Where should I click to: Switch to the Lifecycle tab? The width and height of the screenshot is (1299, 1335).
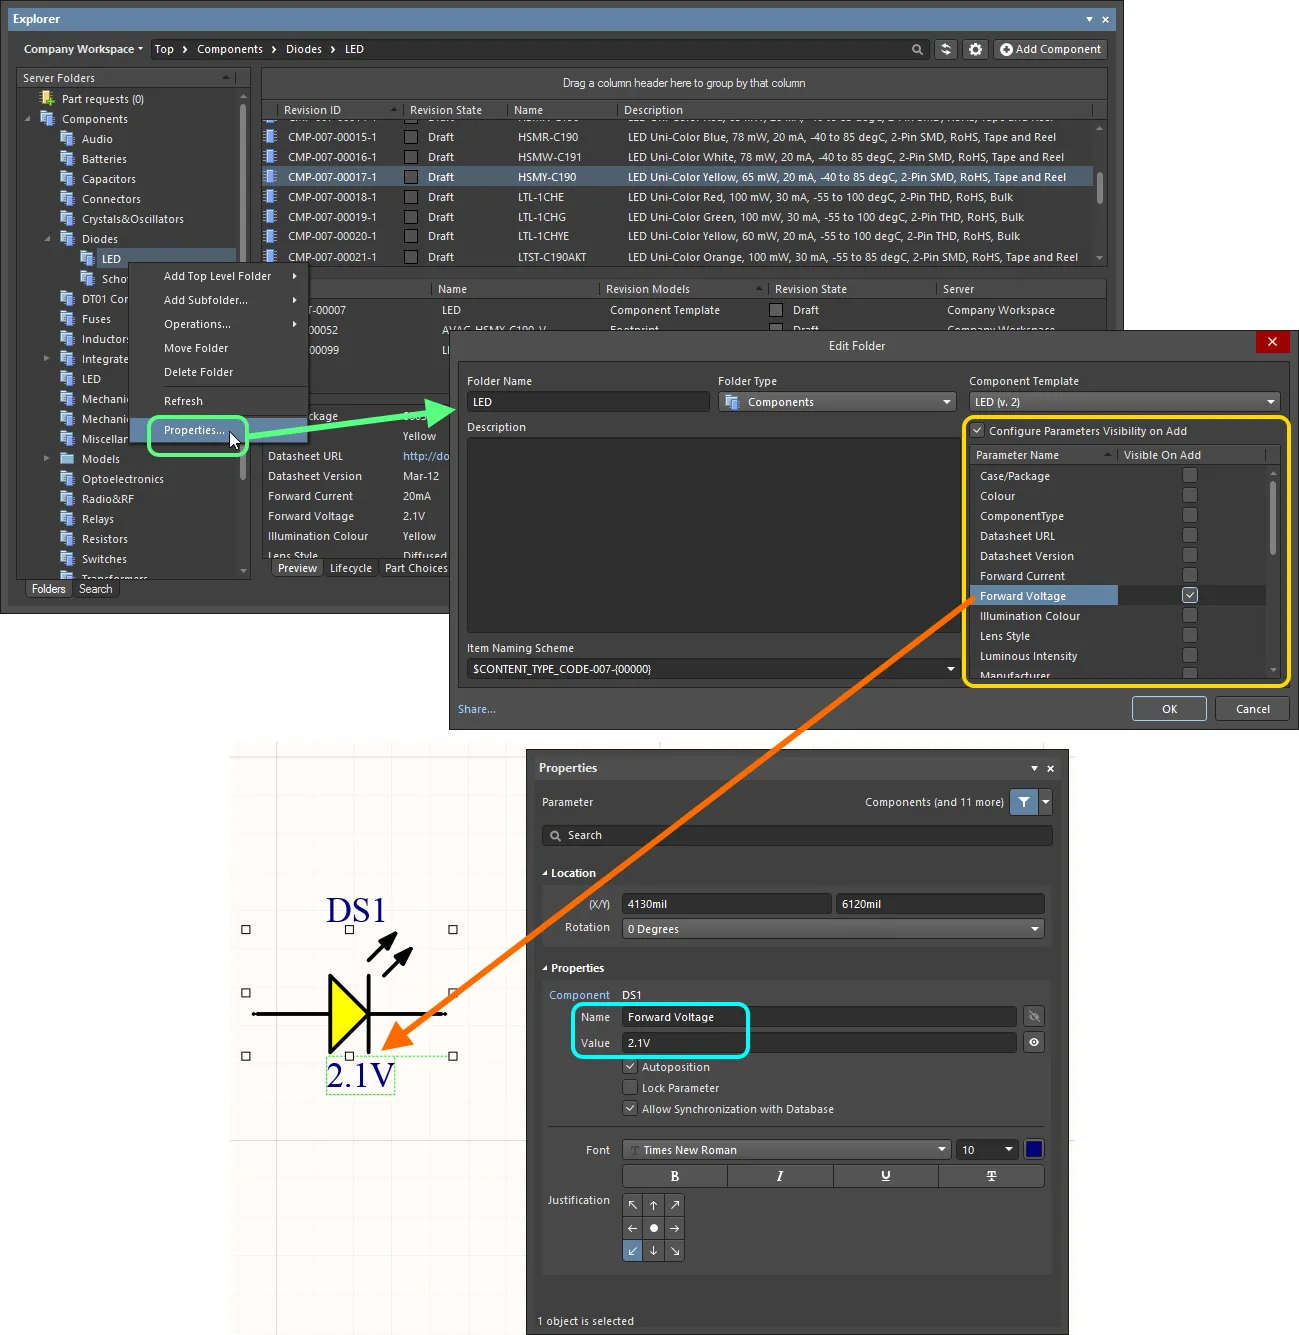click(351, 568)
